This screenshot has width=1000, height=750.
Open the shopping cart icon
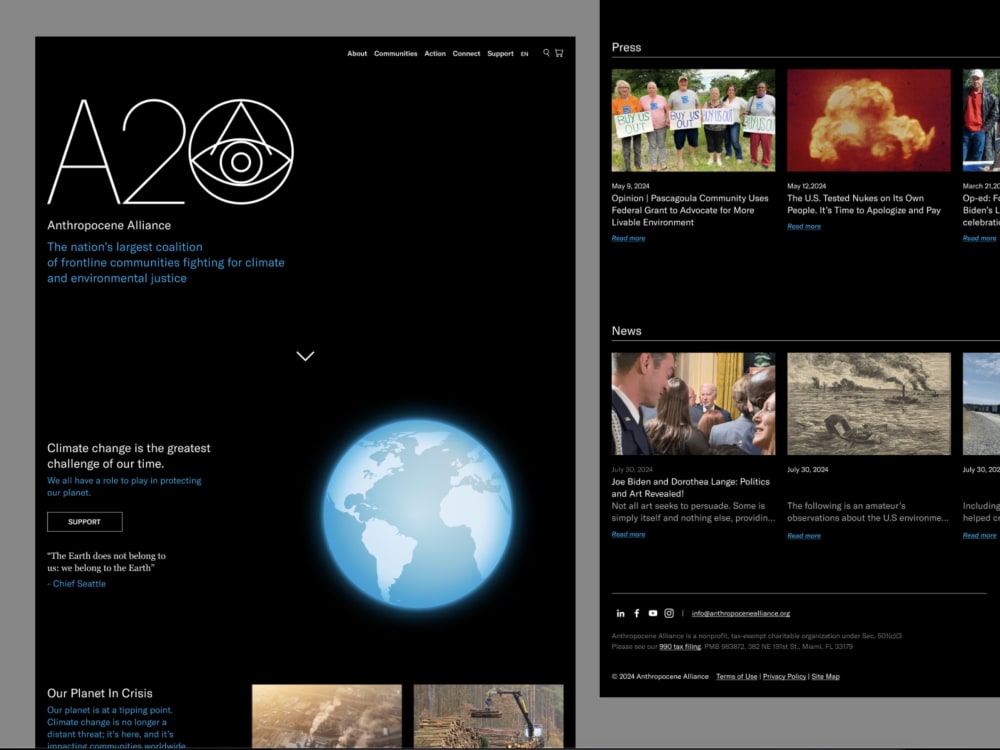click(559, 53)
